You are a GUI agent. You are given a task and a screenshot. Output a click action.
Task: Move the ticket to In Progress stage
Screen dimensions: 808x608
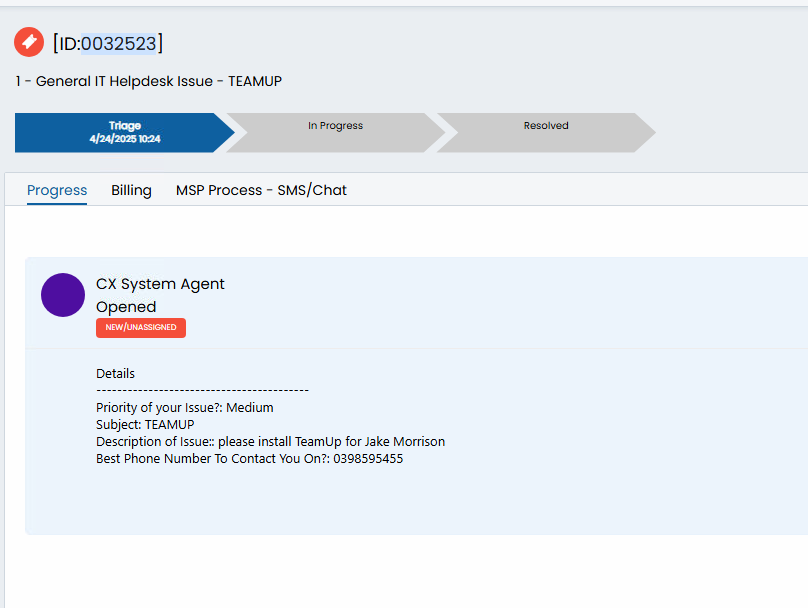coord(335,132)
